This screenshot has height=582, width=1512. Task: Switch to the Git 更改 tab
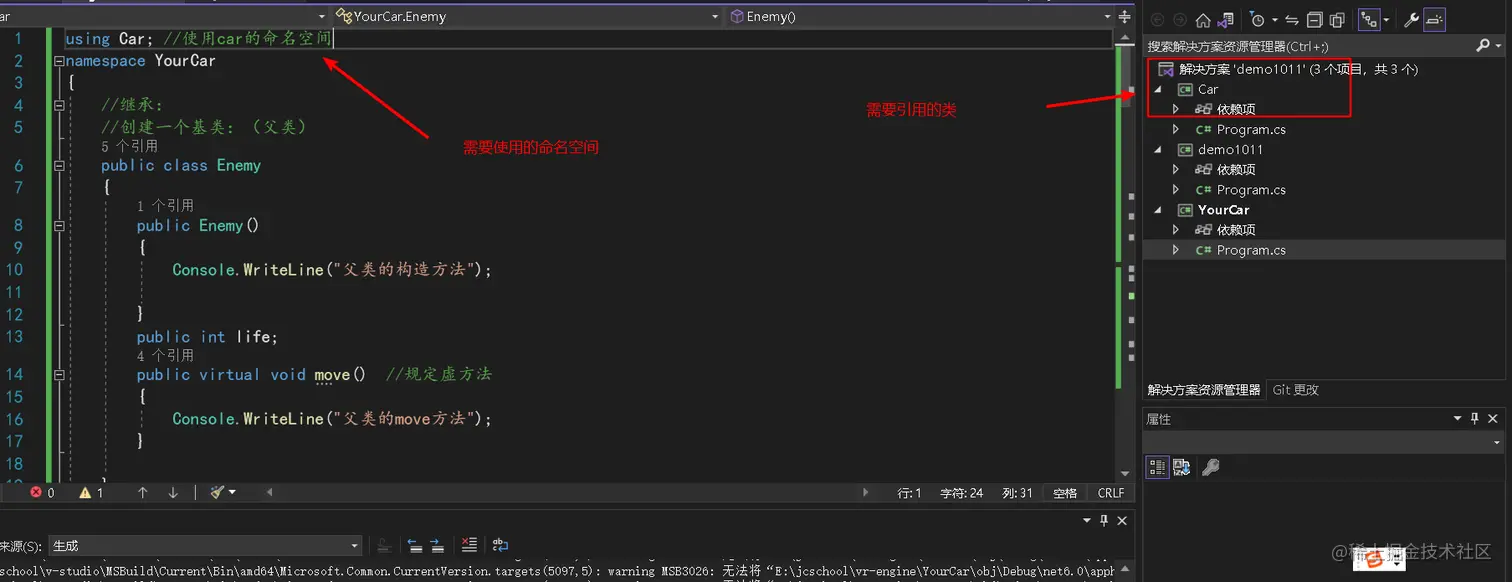pyautogui.click(x=1296, y=390)
